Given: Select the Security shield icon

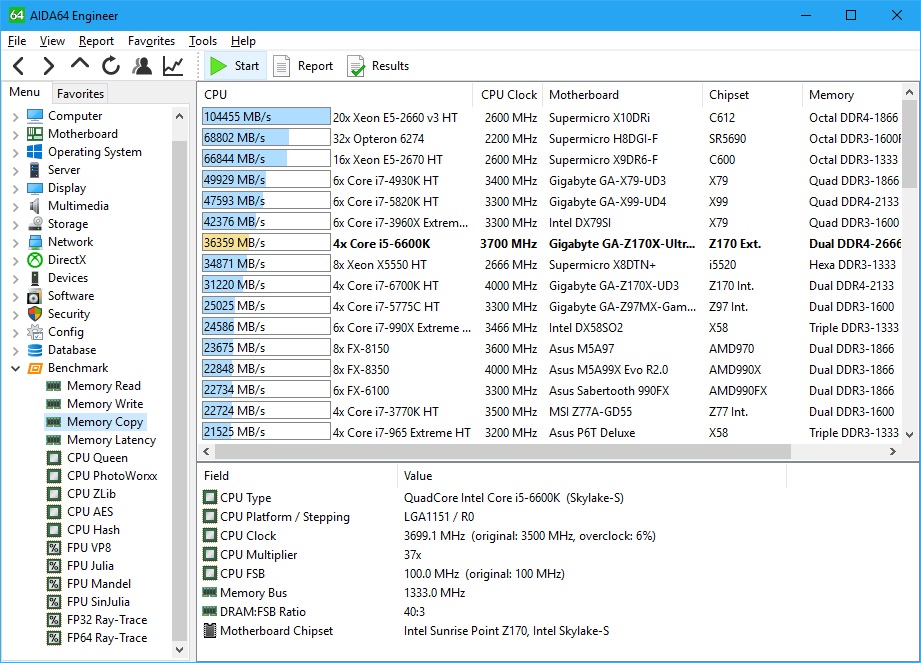Looking at the screenshot, I should [x=35, y=314].
